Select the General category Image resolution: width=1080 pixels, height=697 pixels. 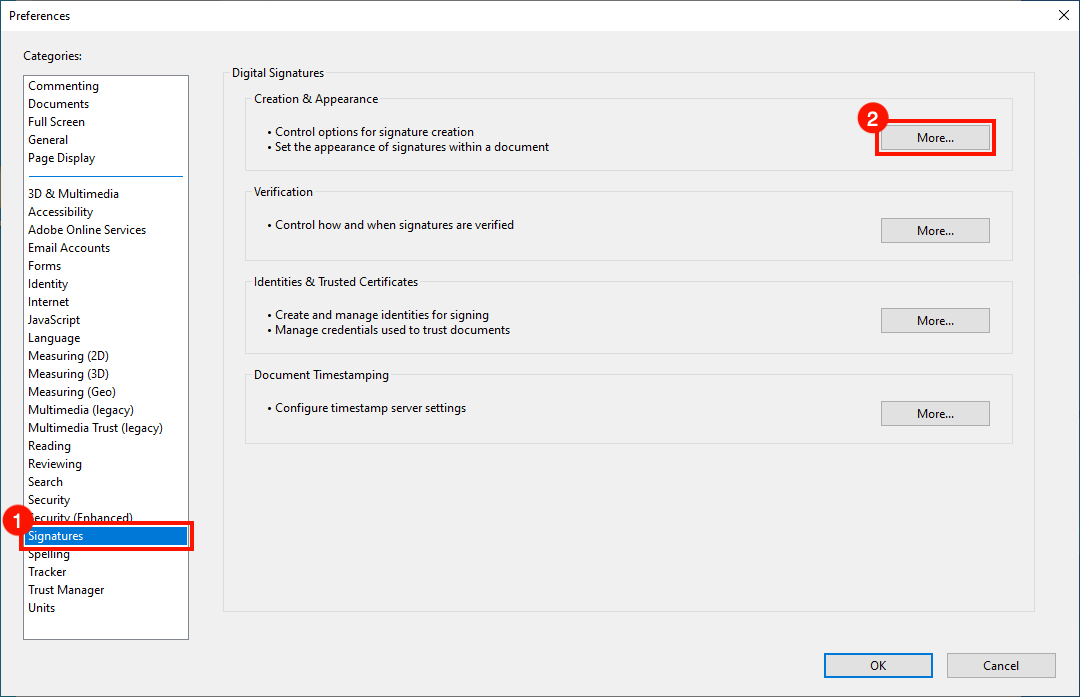pos(48,140)
